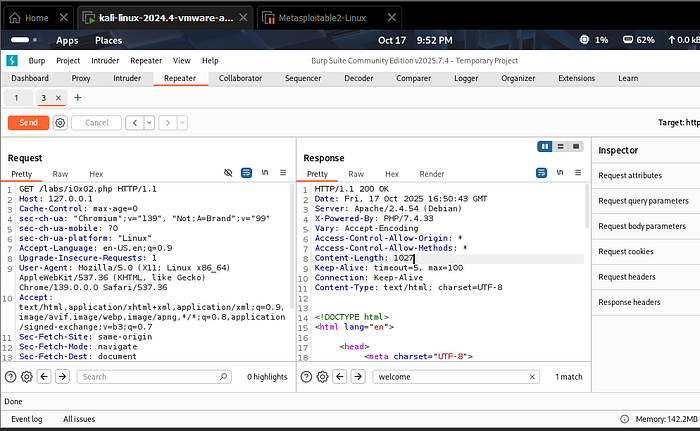Open the Collaborator tab

click(x=240, y=78)
